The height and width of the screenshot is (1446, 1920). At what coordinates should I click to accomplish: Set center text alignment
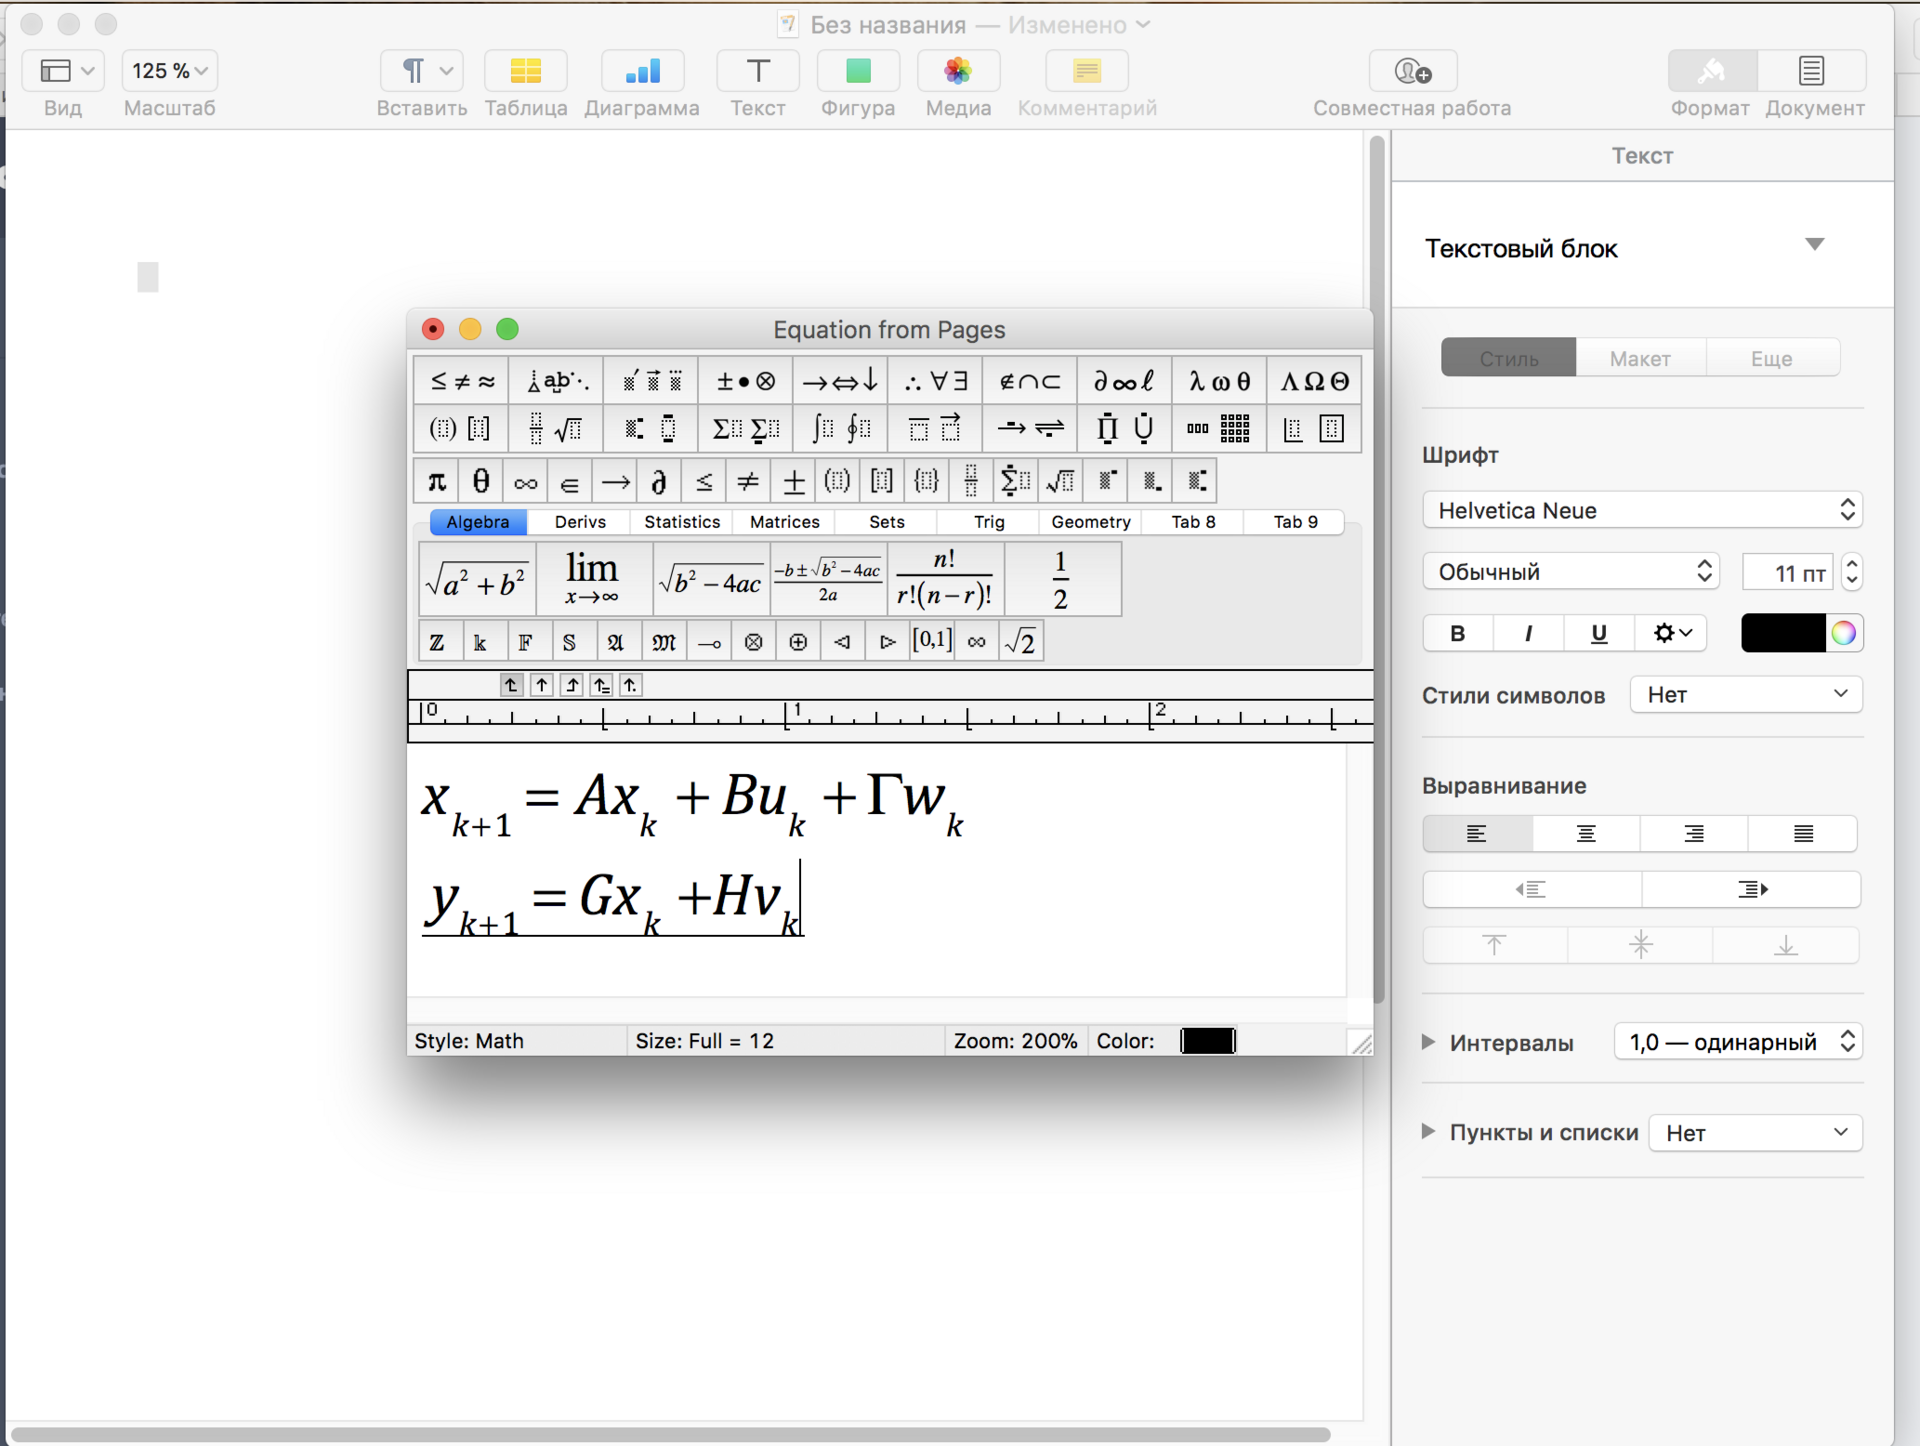click(1586, 834)
